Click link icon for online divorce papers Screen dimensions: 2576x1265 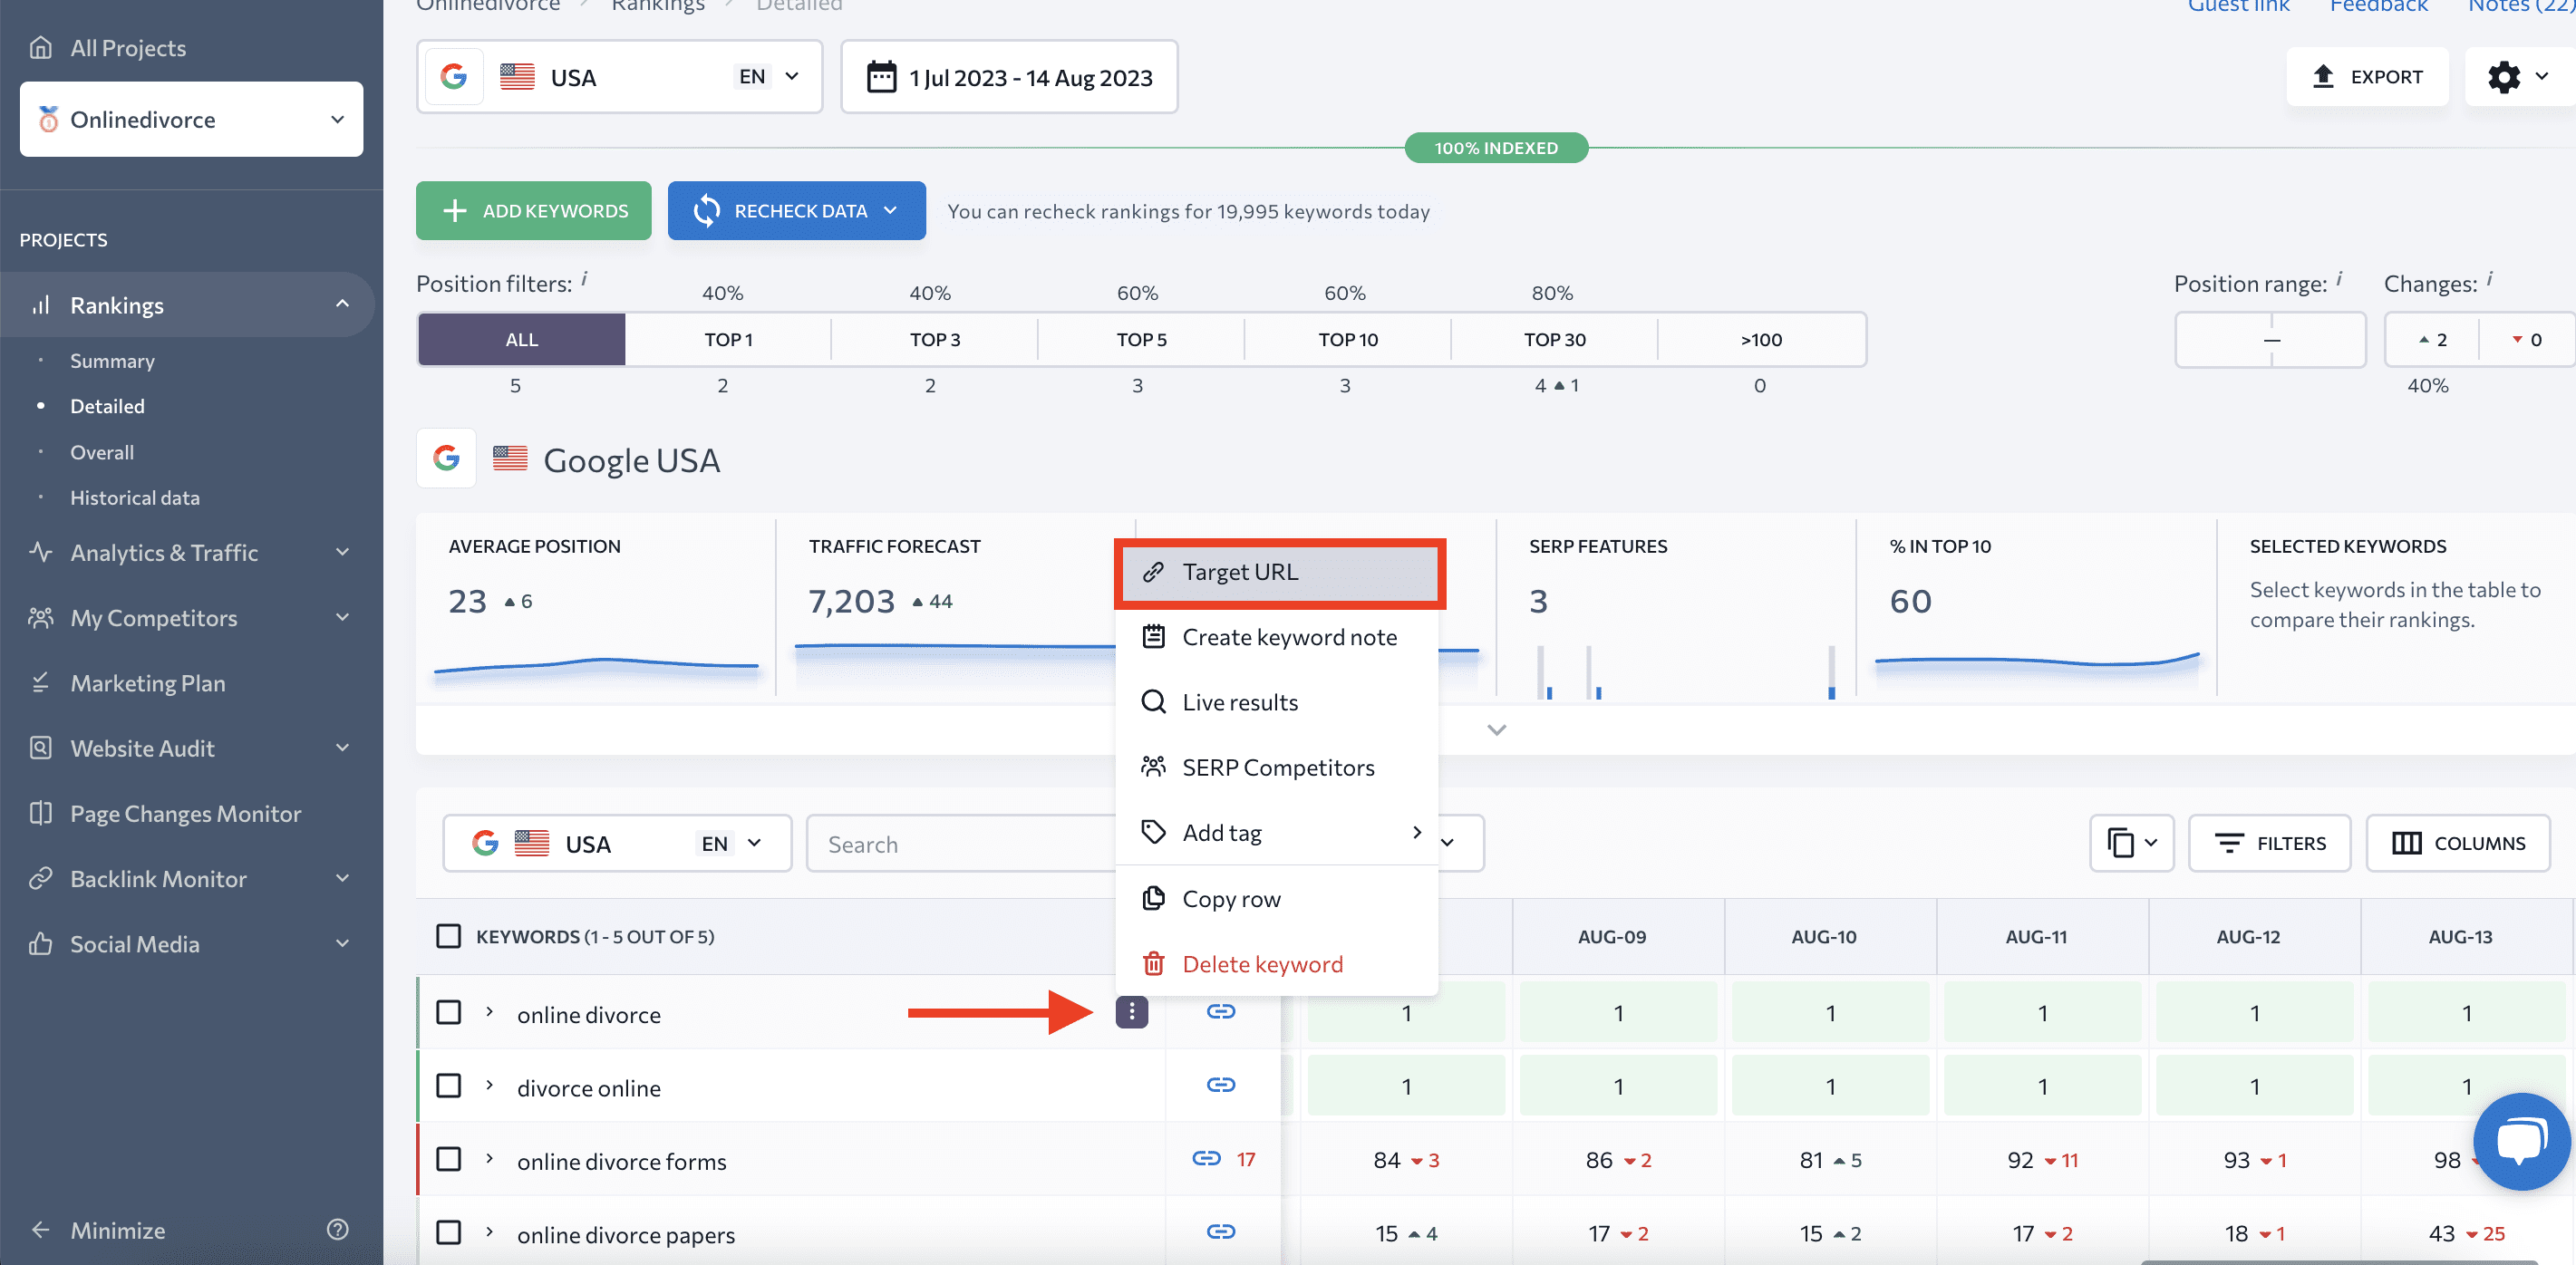pos(1220,1231)
